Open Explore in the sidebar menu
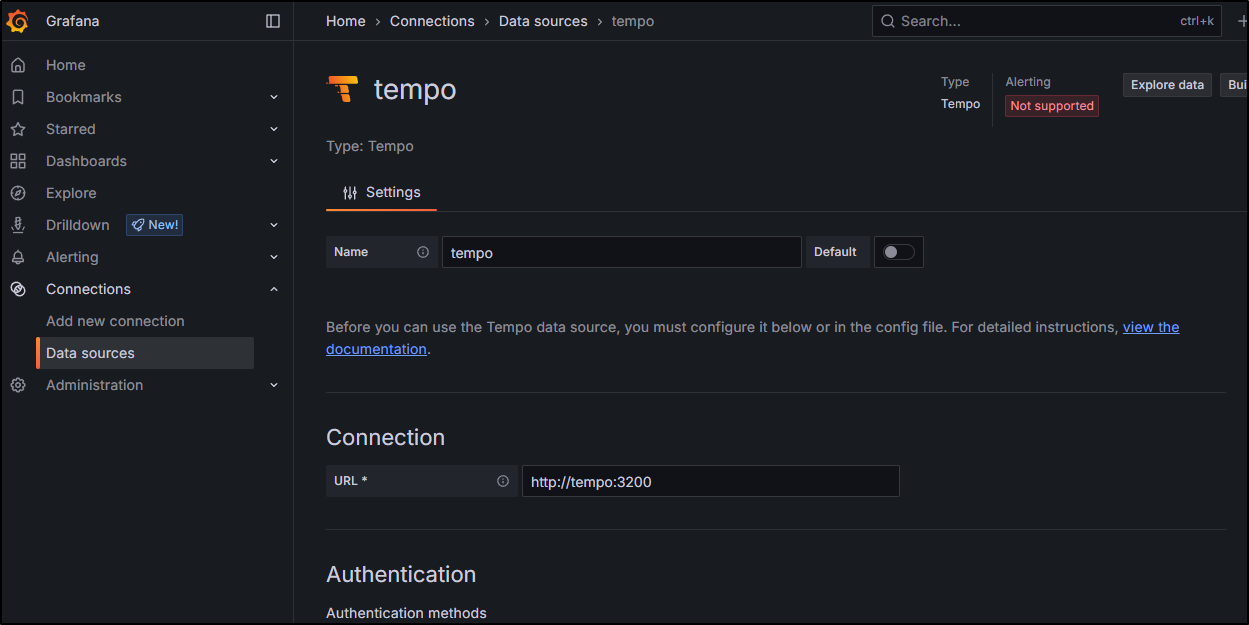This screenshot has width=1249, height=625. tap(71, 193)
